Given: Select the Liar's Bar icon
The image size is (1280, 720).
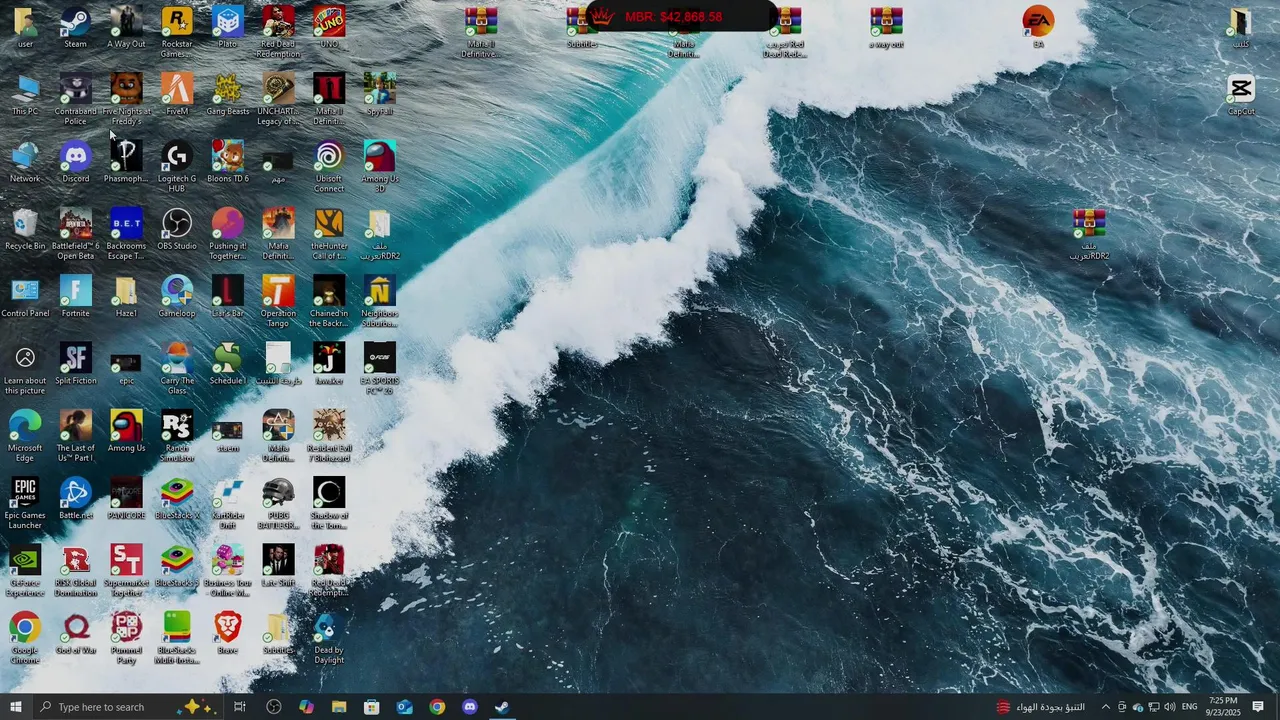Looking at the screenshot, I should pos(228,297).
